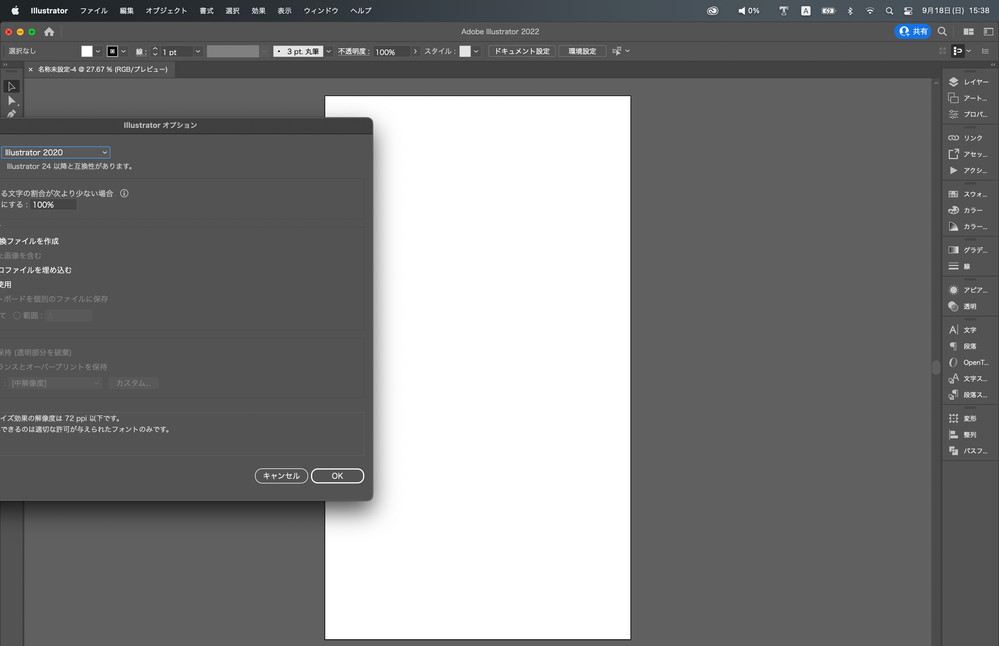Click the info icon beside 文字の割合
This screenshot has height=646, width=999.
coord(124,193)
